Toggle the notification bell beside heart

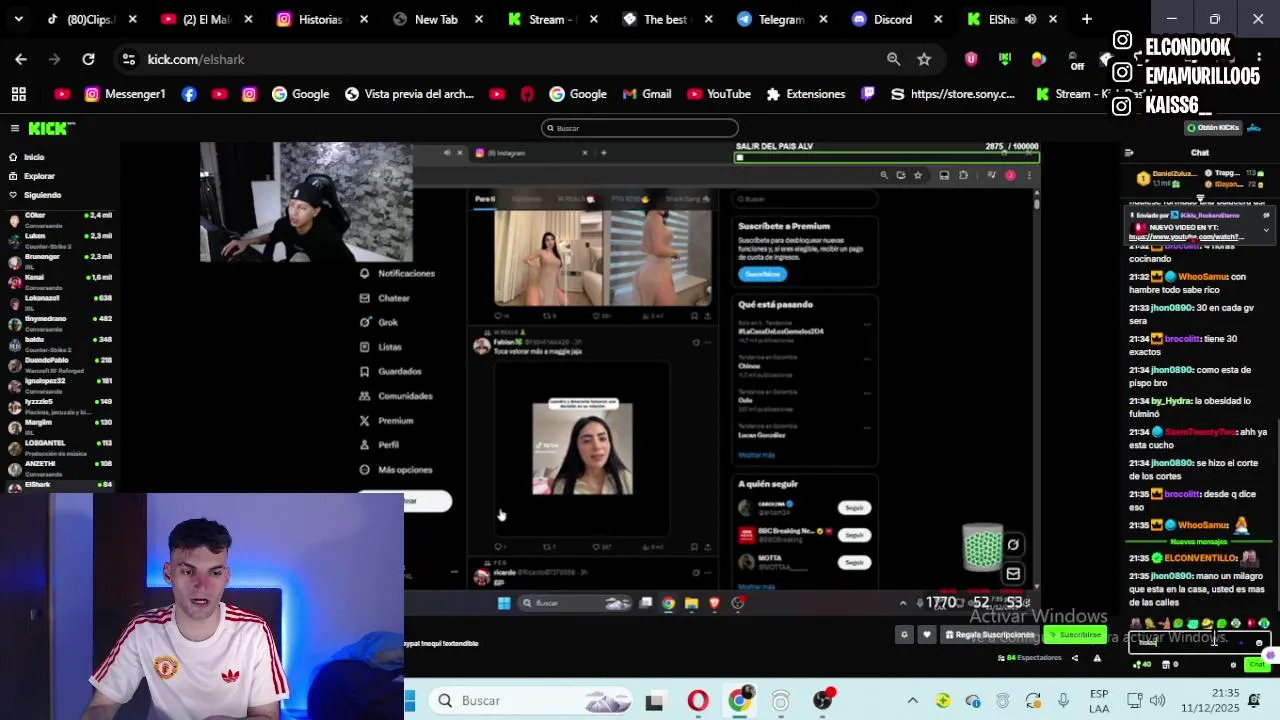[x=904, y=635]
